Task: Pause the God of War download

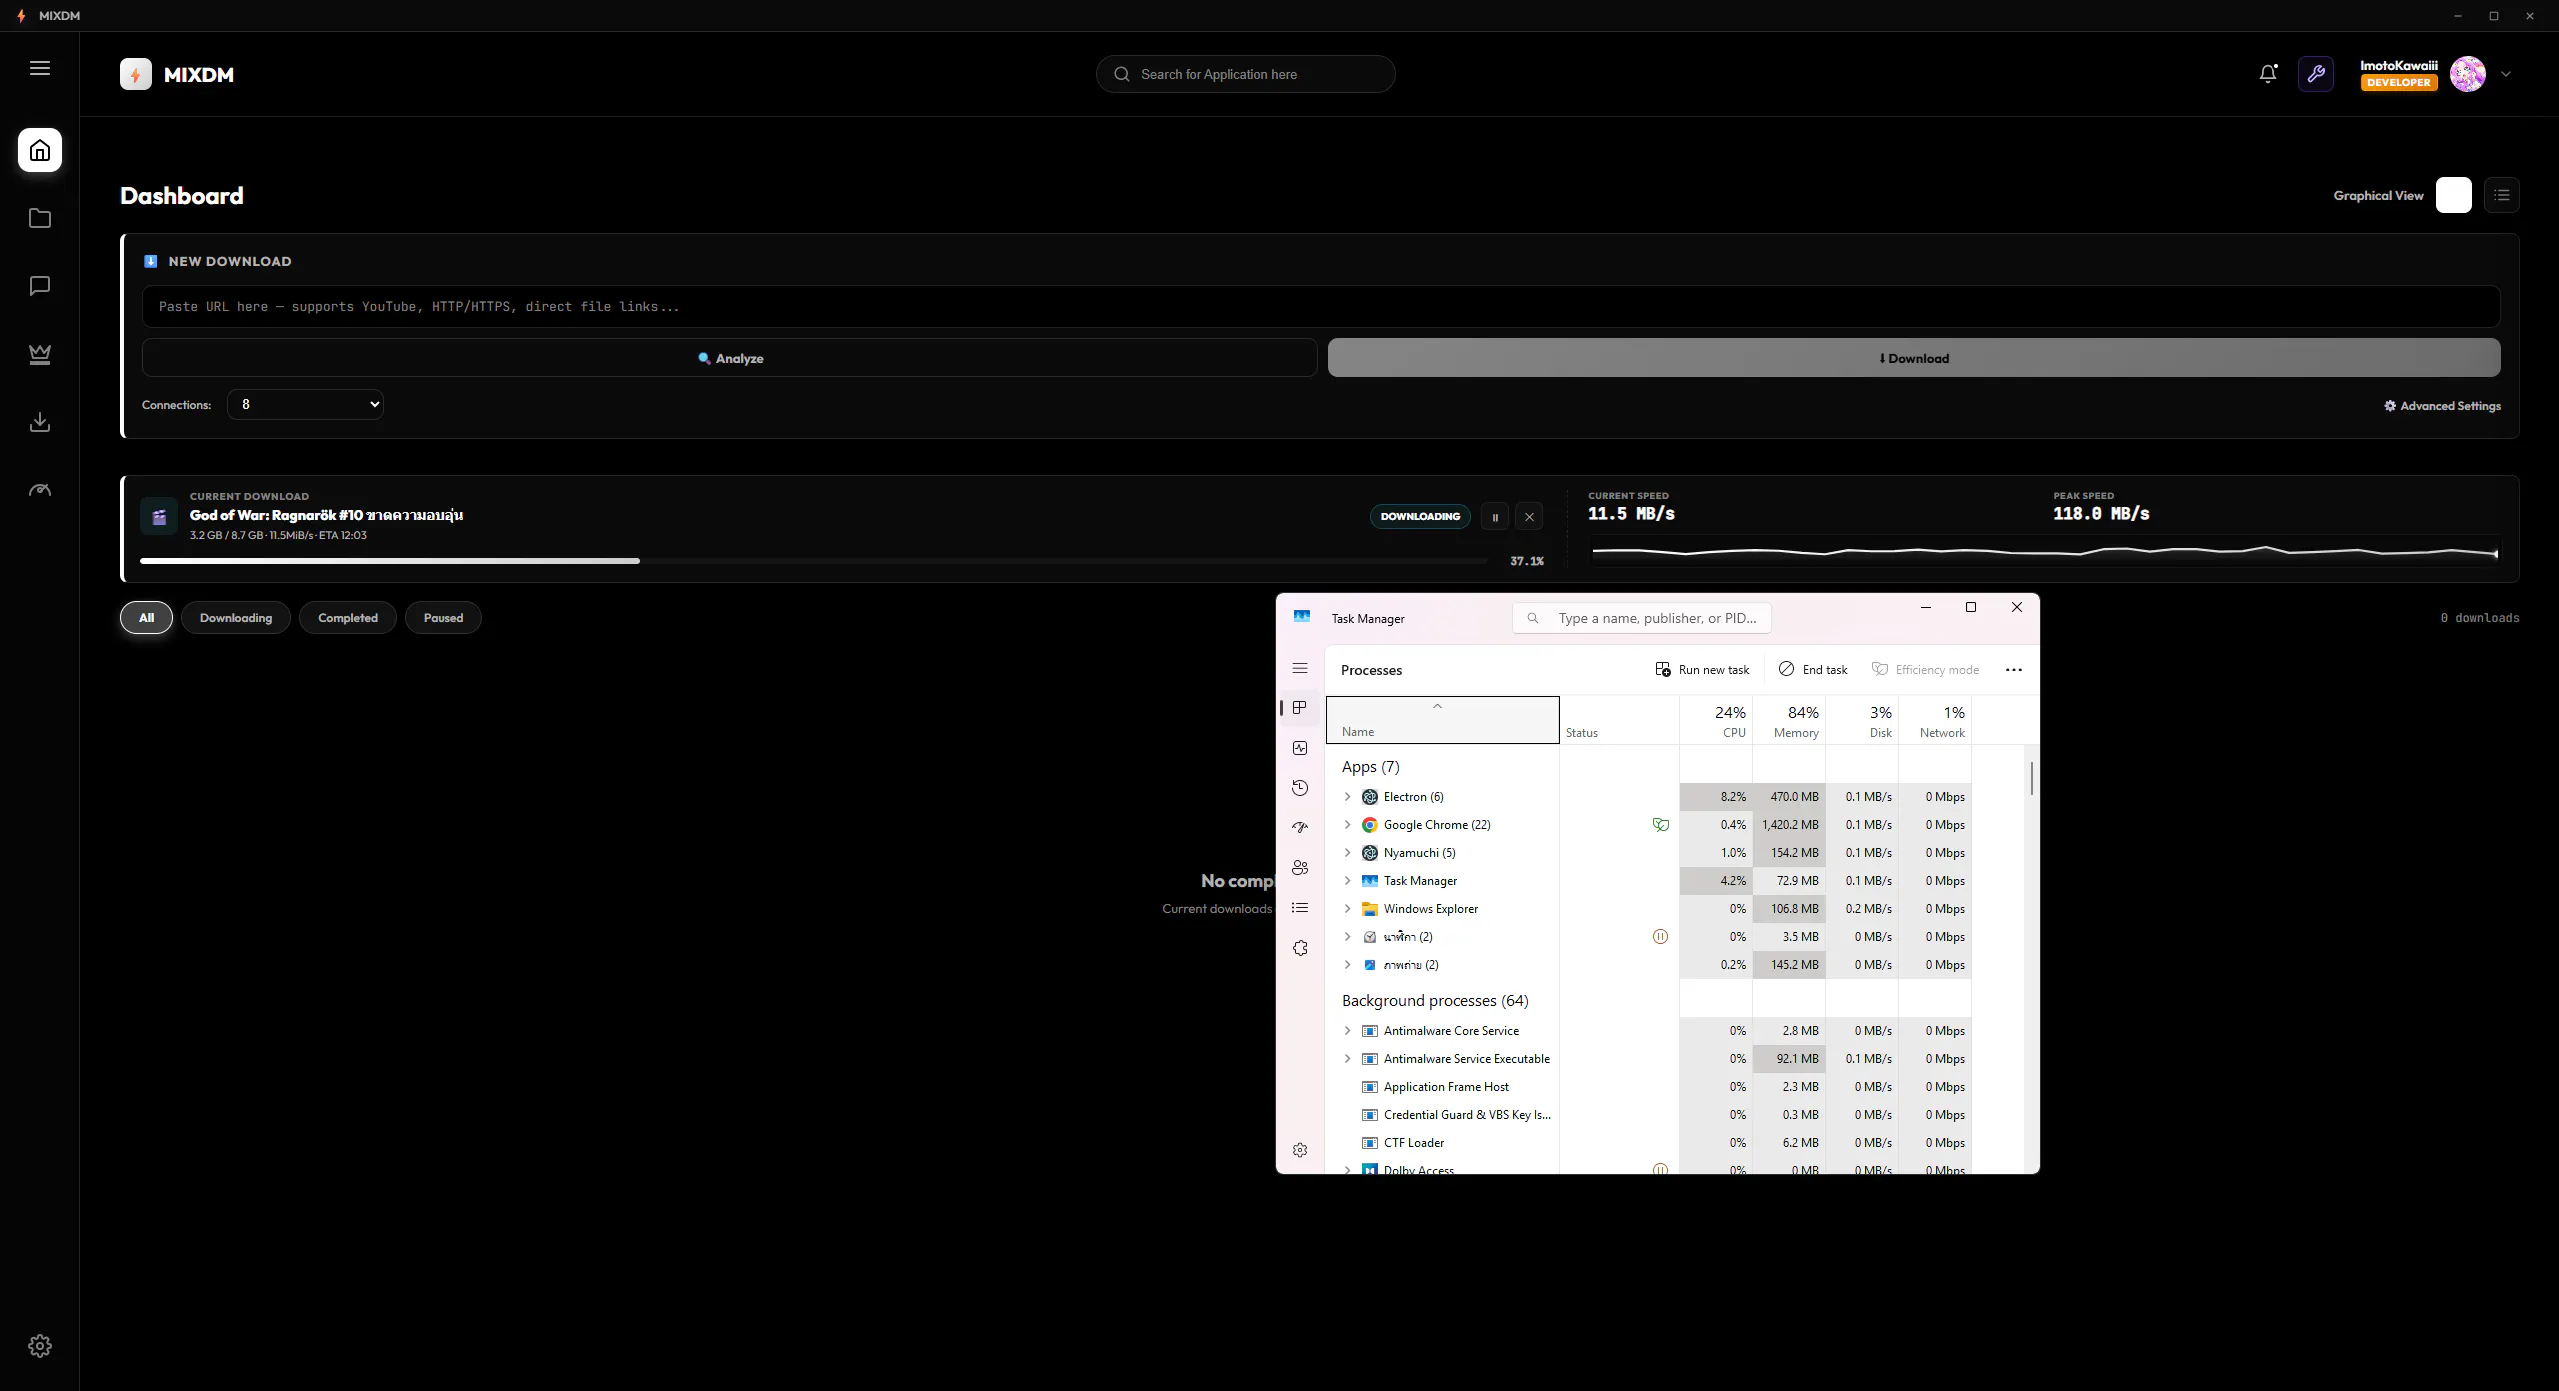Action: click(x=1495, y=517)
